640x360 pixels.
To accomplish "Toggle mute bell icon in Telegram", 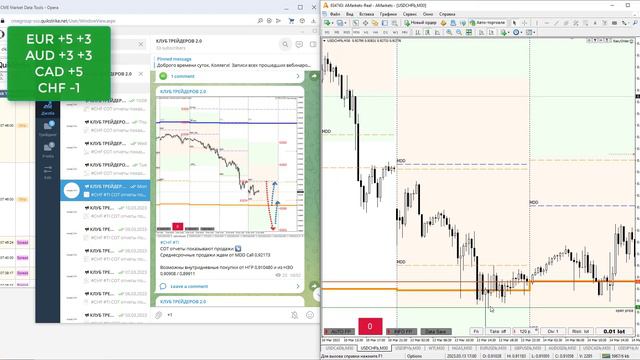I will pyautogui.click(x=294, y=315).
